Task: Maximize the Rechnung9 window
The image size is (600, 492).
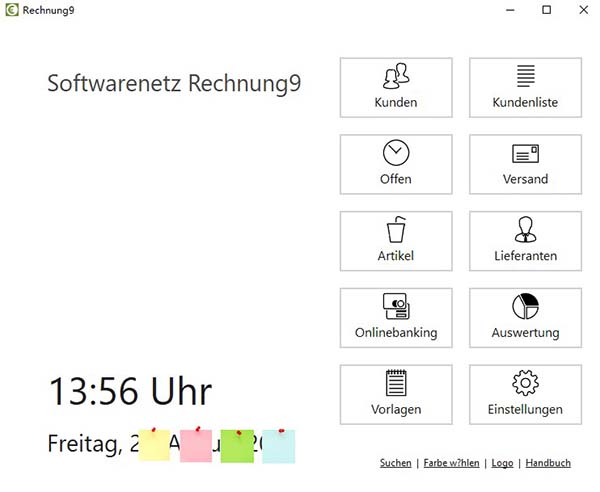Action: click(546, 10)
